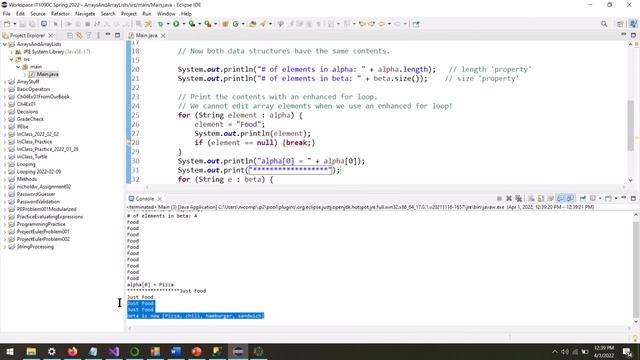Image resolution: width=640 pixels, height=360 pixels.
Task: Click the Coverage run icon
Action: (192, 24)
